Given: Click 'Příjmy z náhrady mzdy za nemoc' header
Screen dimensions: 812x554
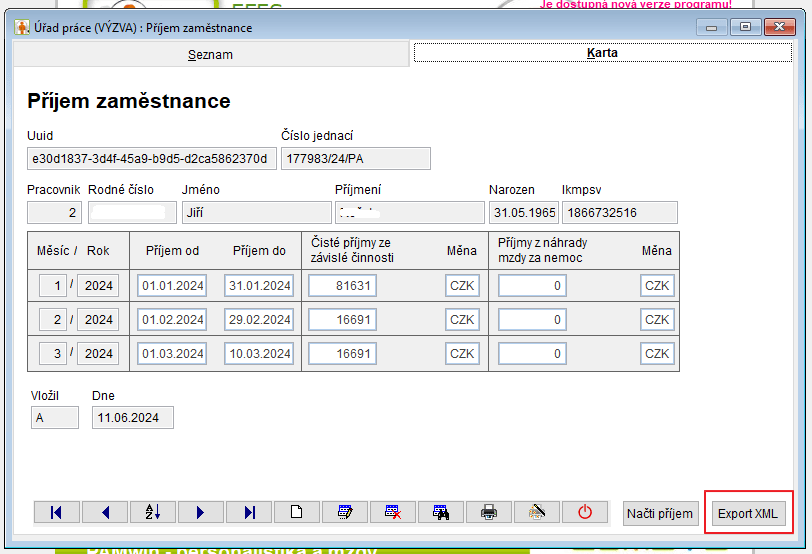Looking at the screenshot, I should [542, 250].
